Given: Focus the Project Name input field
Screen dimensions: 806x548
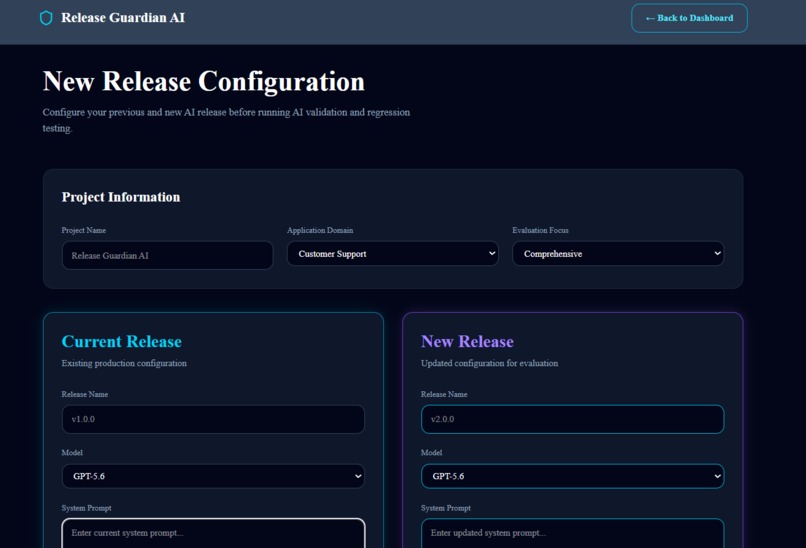Looking at the screenshot, I should pos(168,255).
